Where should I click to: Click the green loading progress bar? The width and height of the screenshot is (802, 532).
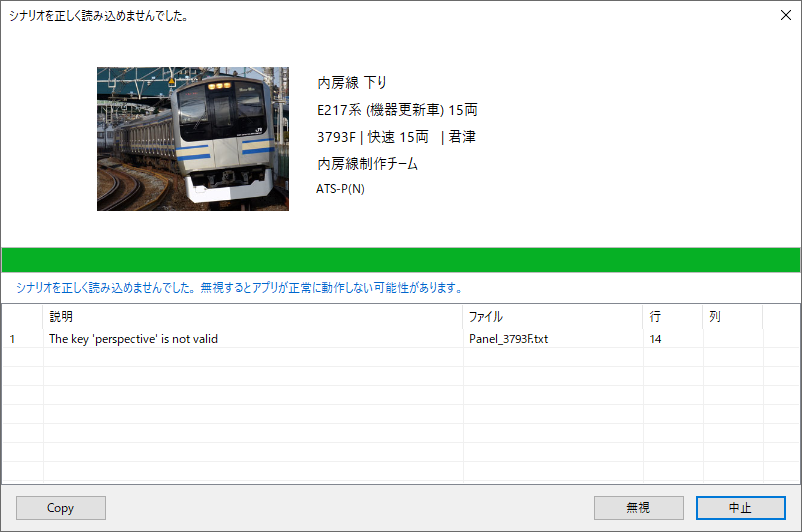click(x=400, y=260)
